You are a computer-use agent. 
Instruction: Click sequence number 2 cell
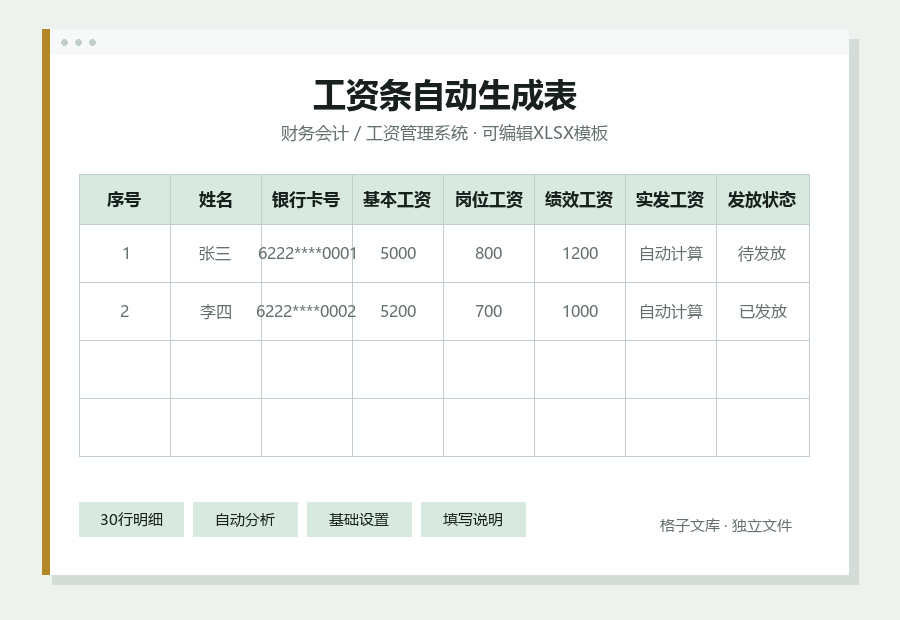pos(125,312)
